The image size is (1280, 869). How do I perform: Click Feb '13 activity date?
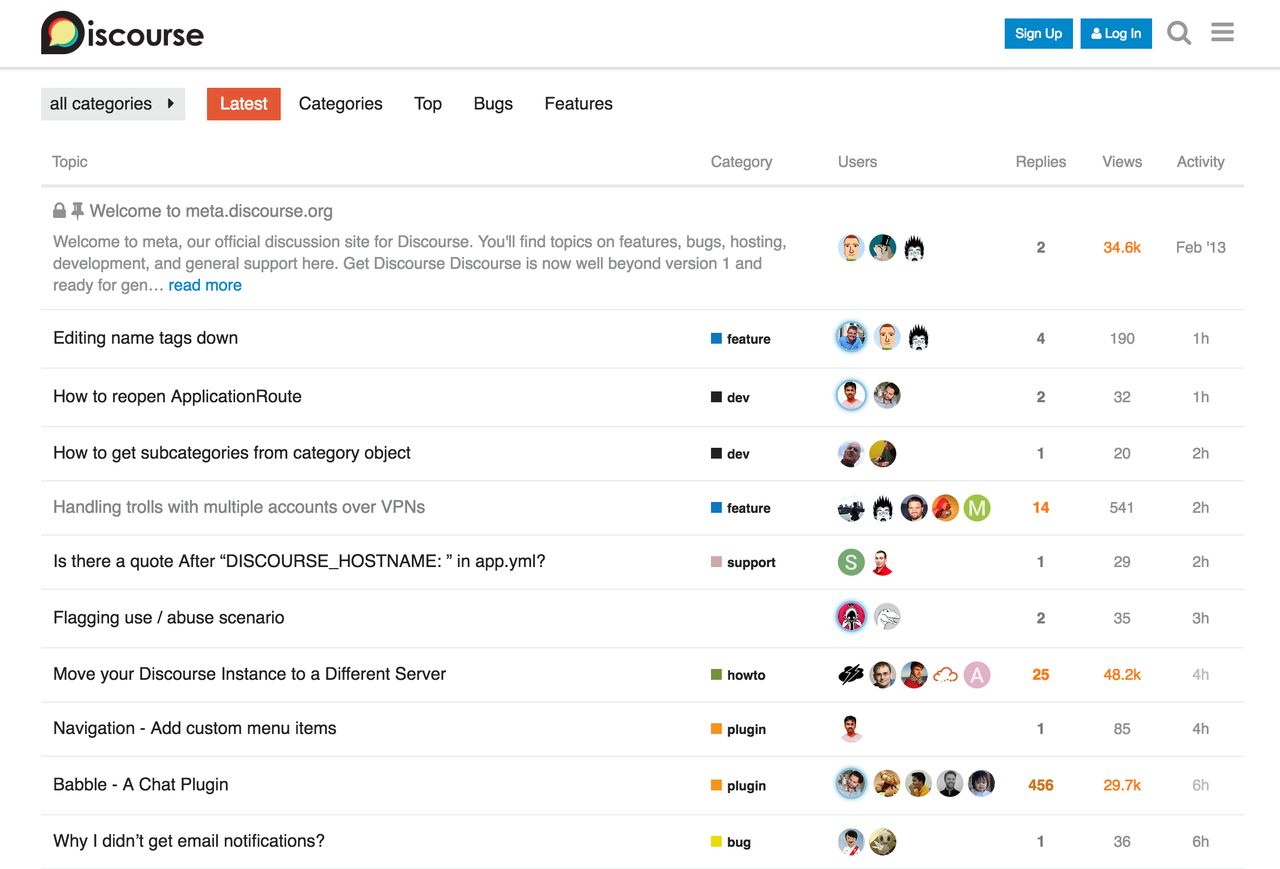point(1201,247)
